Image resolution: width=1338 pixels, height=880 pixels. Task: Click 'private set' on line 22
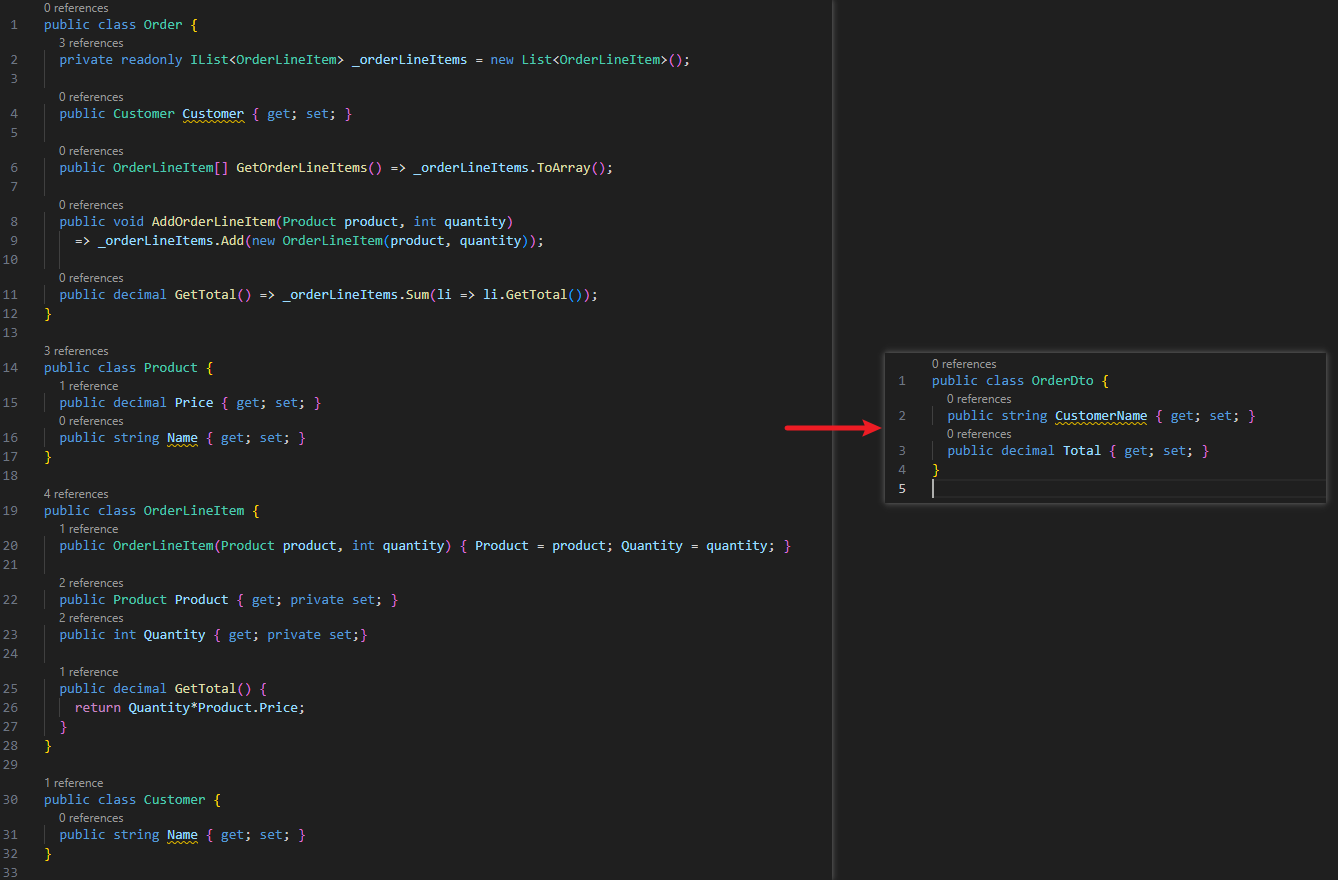[x=332, y=600]
